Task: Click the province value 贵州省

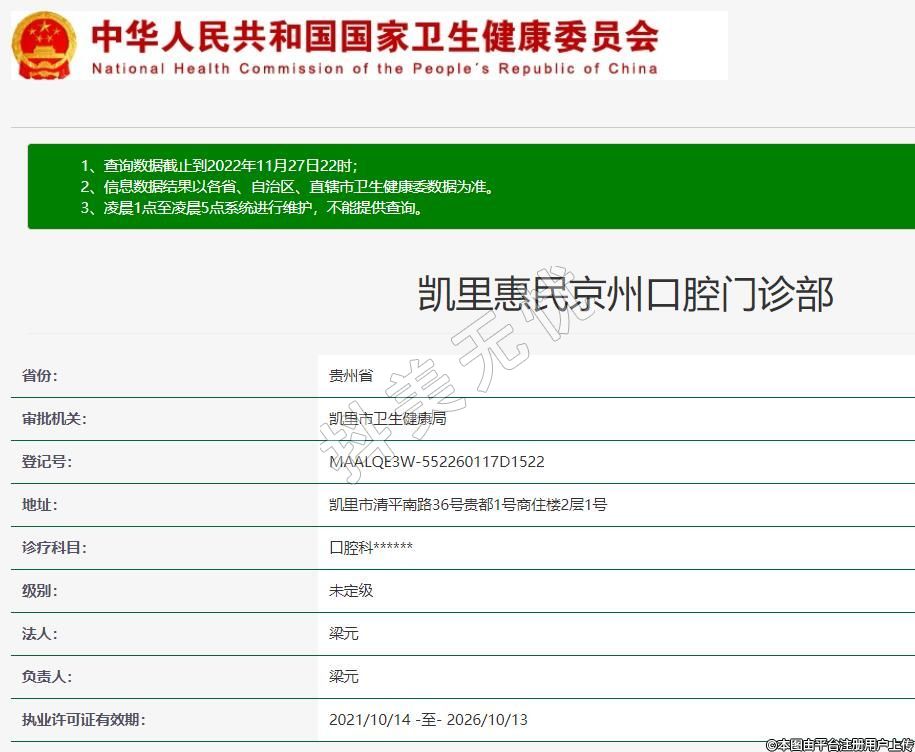Action: [x=351, y=376]
